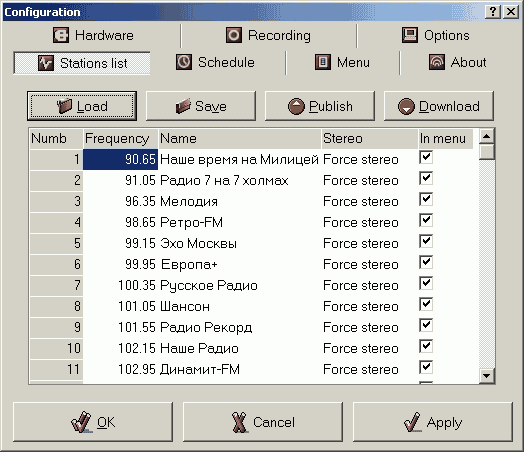Click the Numb column header
The height and width of the screenshot is (452, 524).
(x=56, y=138)
